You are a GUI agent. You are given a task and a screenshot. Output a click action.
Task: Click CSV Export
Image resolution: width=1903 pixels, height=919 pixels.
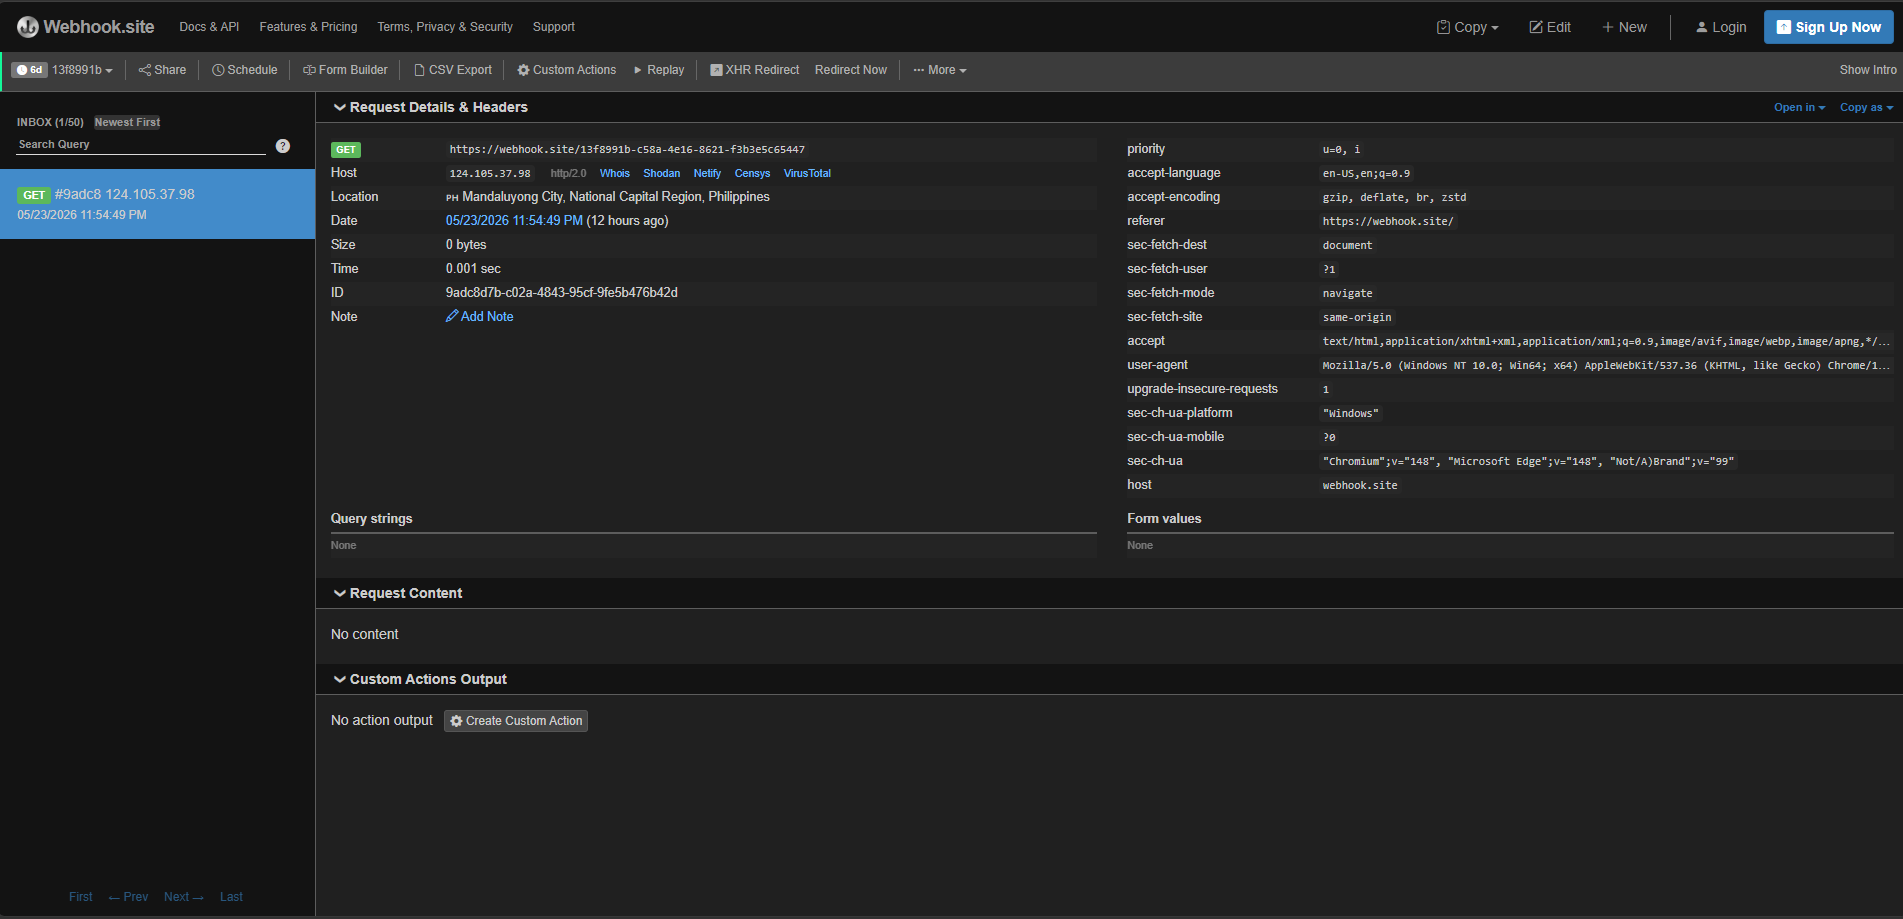[x=453, y=70]
